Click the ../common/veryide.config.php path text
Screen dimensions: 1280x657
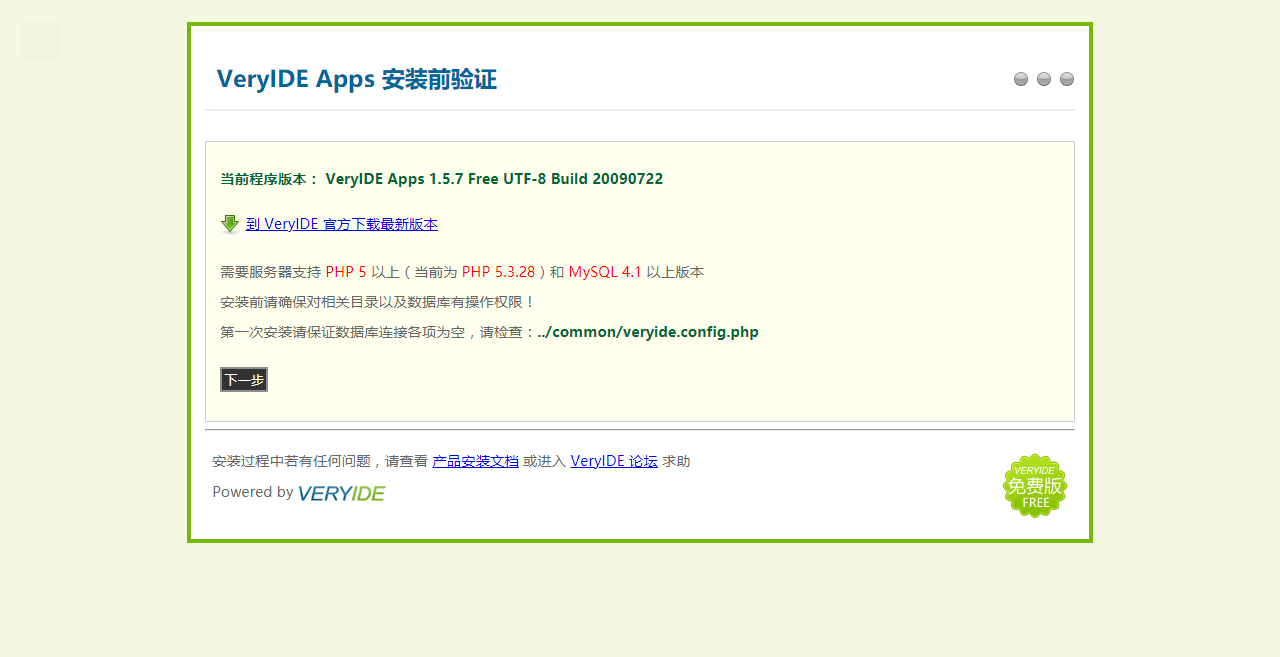(x=648, y=332)
